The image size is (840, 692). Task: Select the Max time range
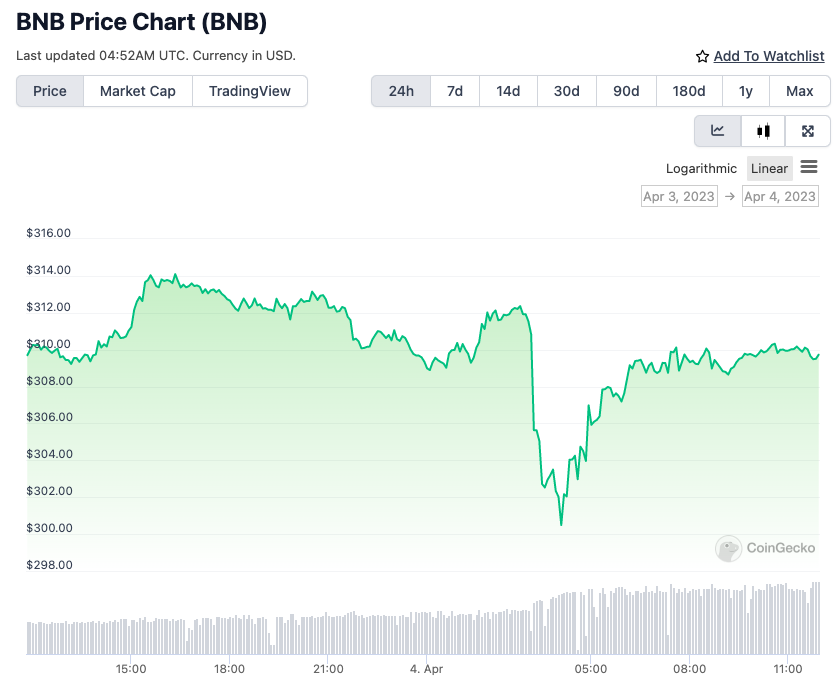point(800,91)
